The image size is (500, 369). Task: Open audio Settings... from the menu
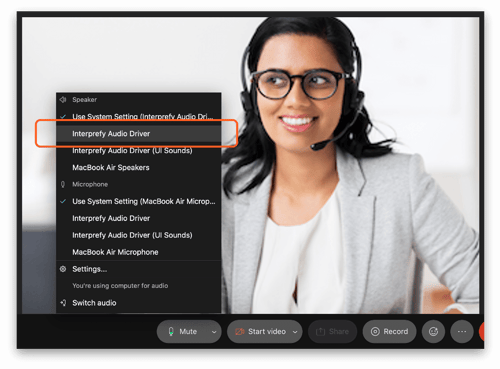pos(139,269)
